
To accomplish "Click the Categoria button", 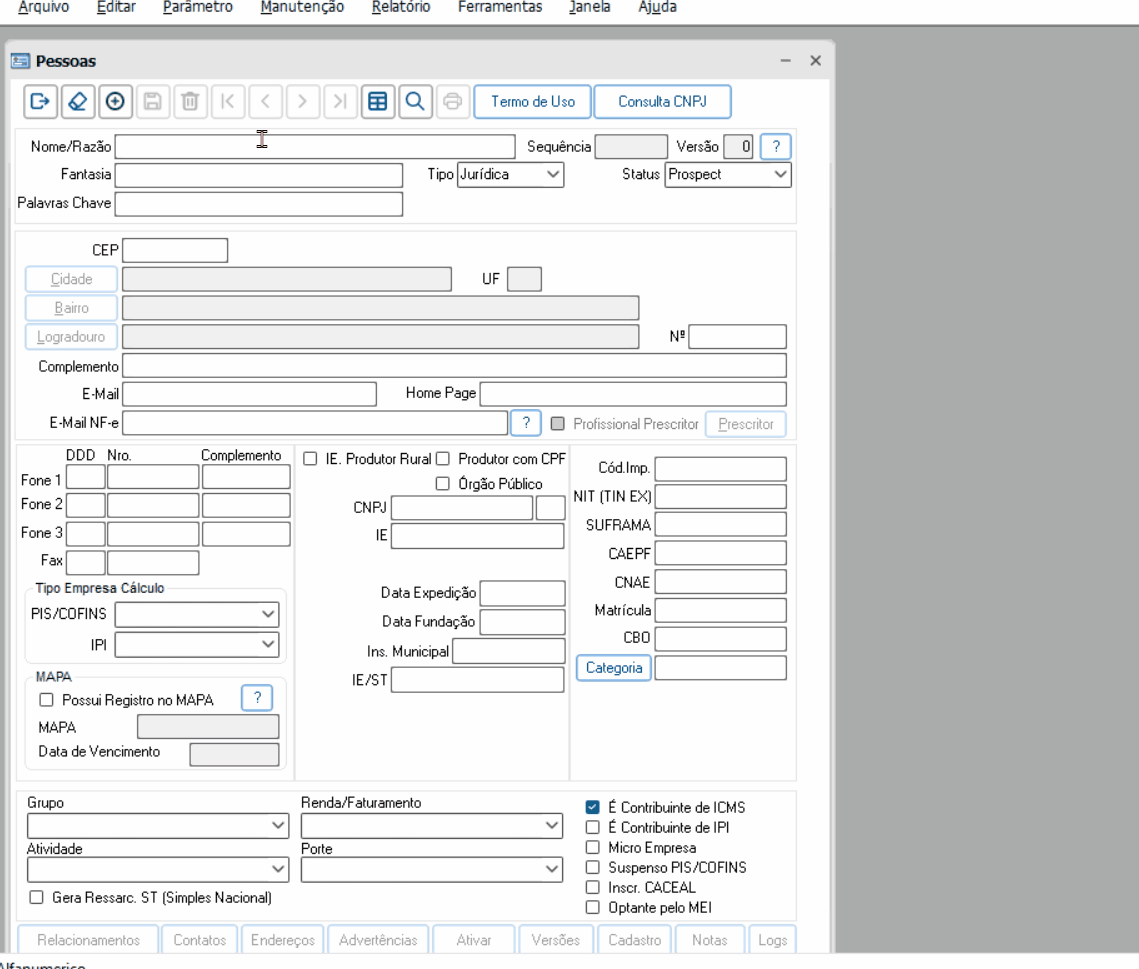I will click(x=613, y=668).
